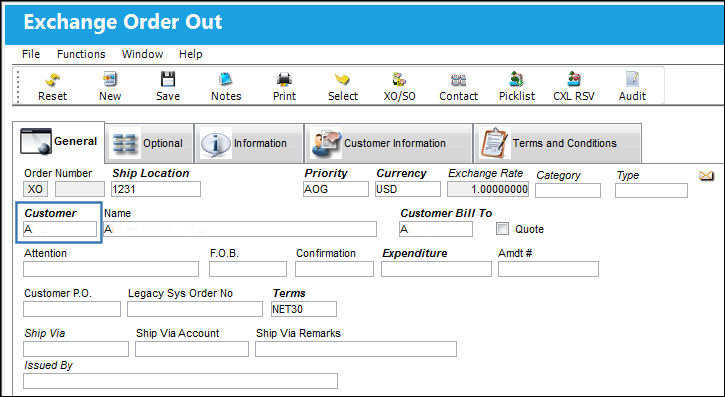Open the Customer Information tab
725x397 pixels.
click(x=388, y=143)
